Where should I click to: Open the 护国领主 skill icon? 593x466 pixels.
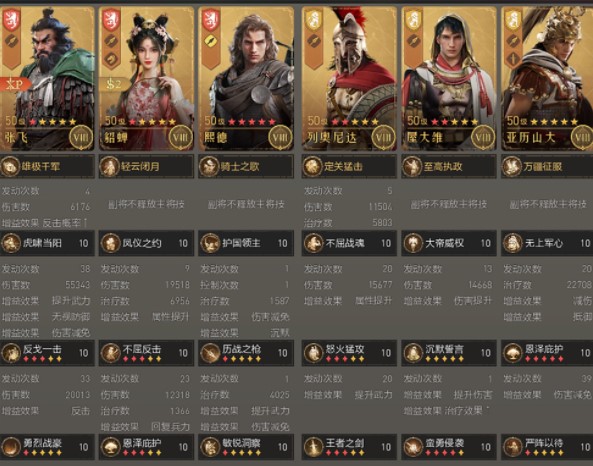point(210,243)
